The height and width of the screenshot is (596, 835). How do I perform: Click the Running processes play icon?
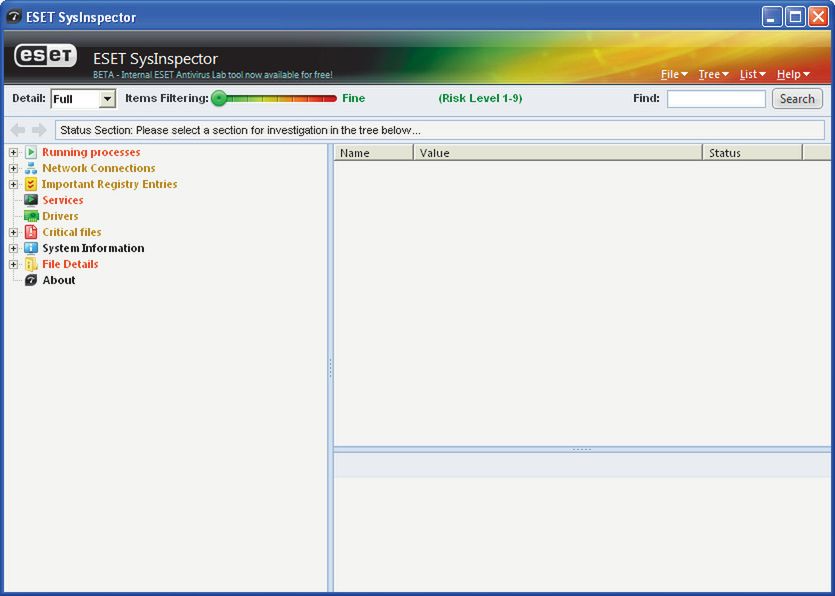[31, 152]
